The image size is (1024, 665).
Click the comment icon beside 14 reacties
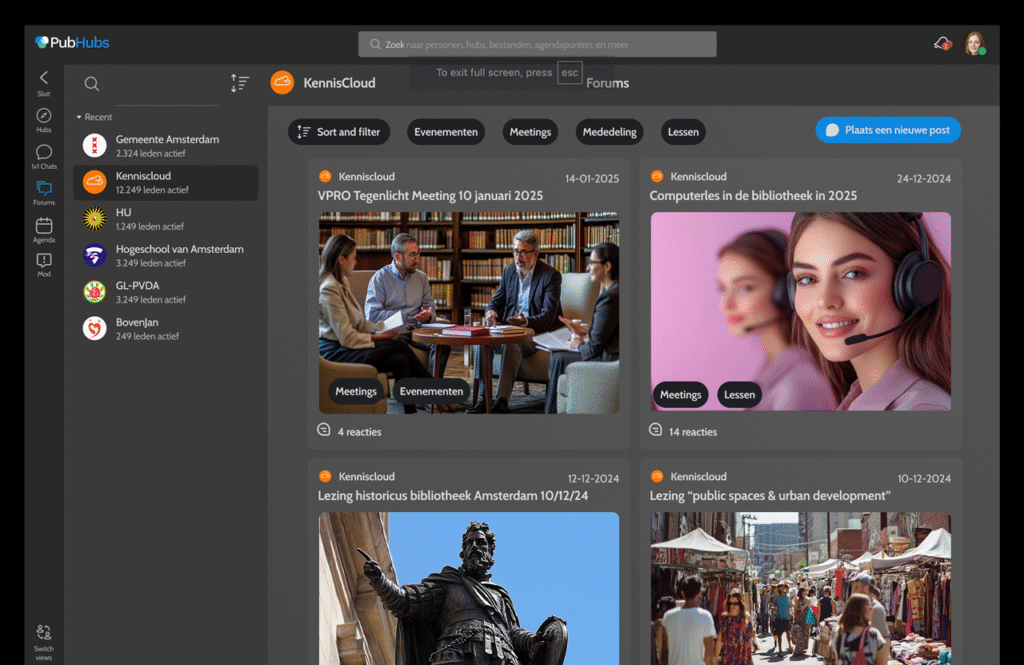(x=656, y=430)
